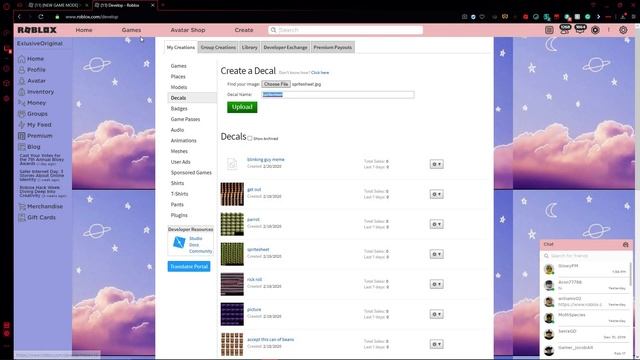Click the chat settings icon in Chat header
This screenshot has height=360, width=640.
(x=625, y=244)
